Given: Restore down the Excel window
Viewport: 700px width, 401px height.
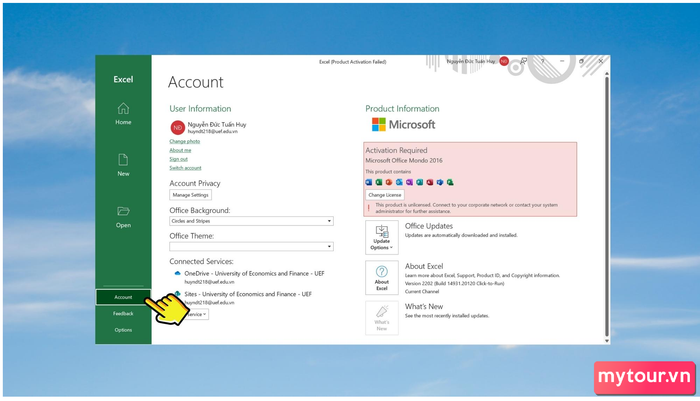Looking at the screenshot, I should click(581, 61).
